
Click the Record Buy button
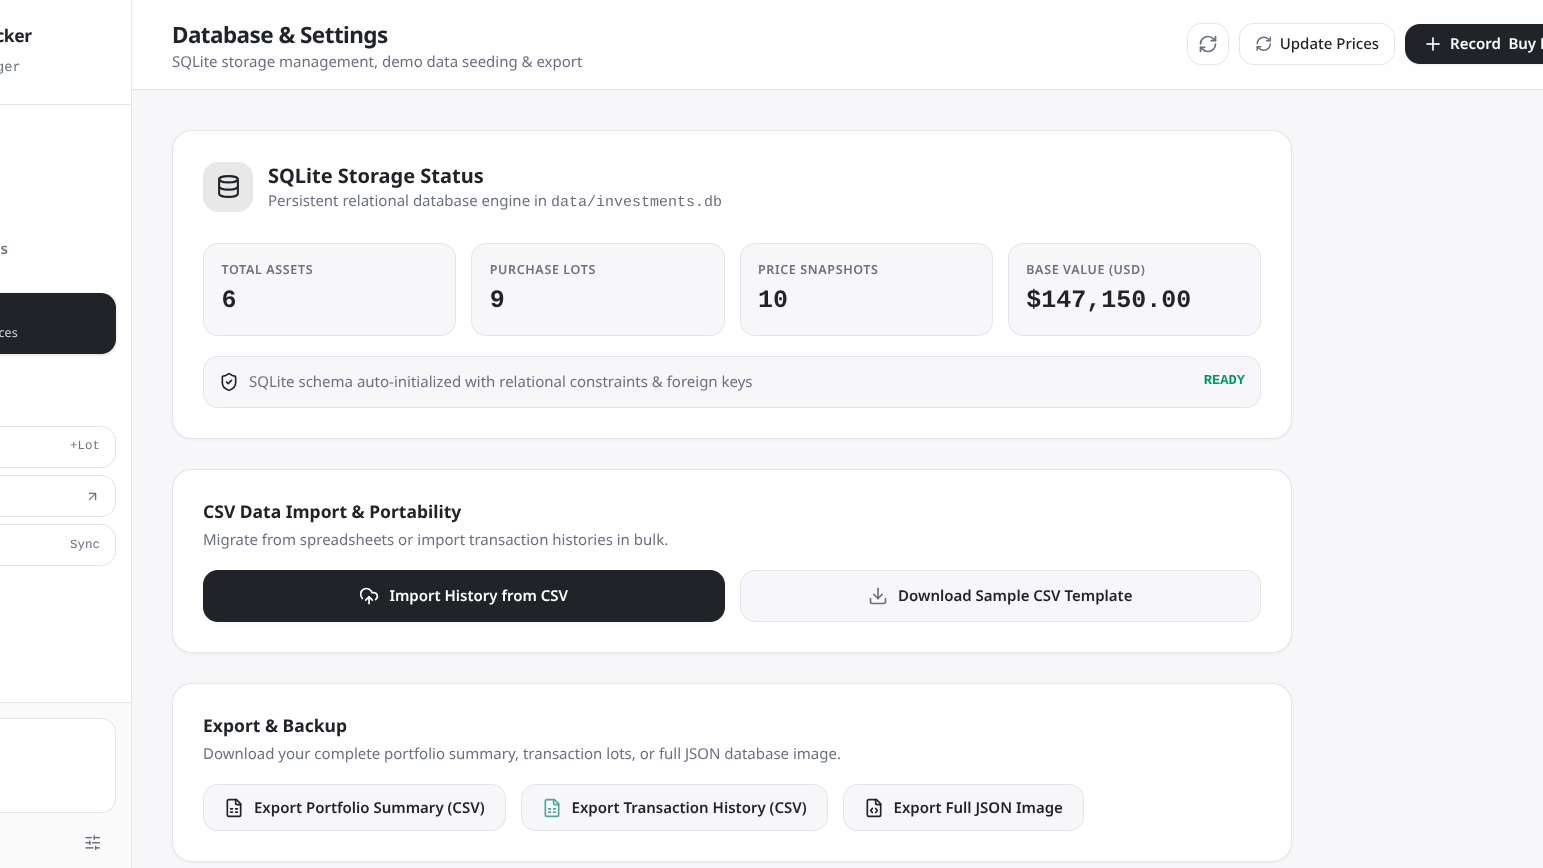click(x=1474, y=44)
